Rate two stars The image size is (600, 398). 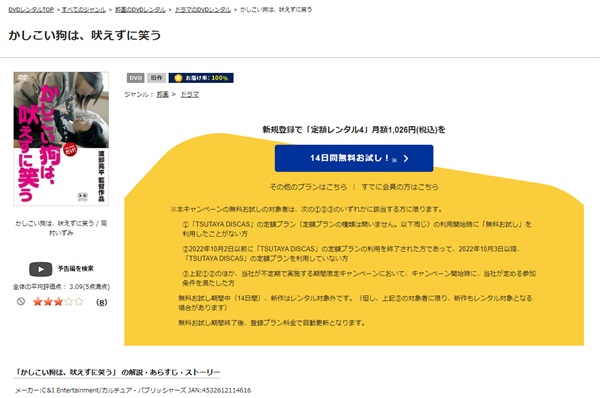[48, 302]
